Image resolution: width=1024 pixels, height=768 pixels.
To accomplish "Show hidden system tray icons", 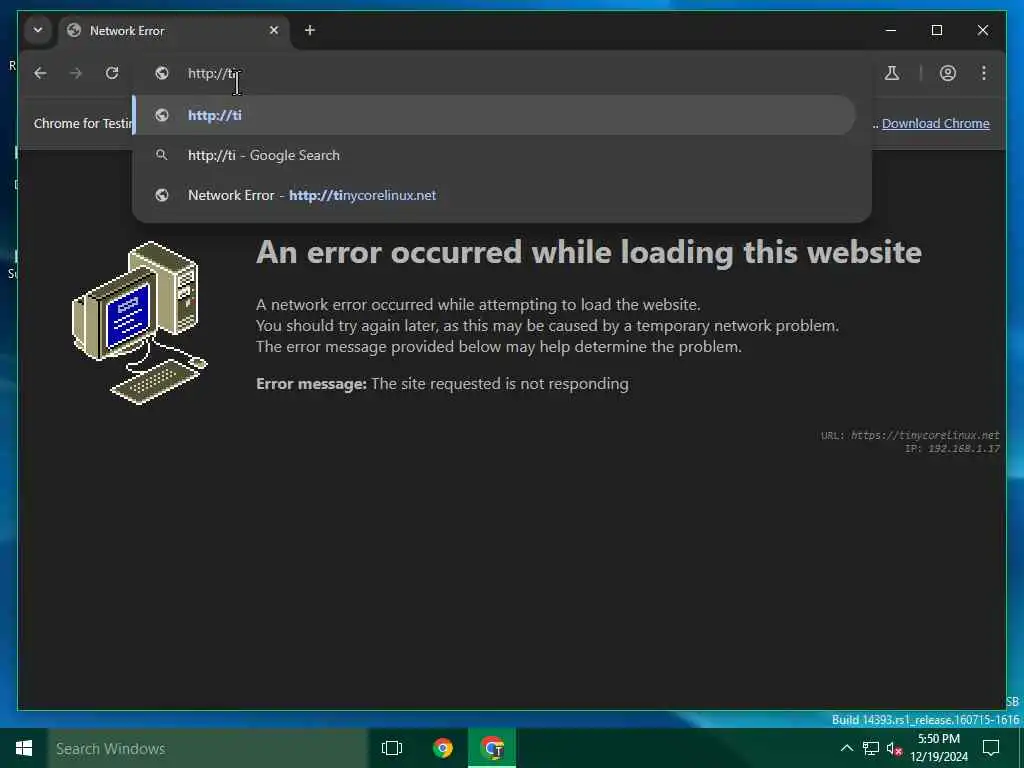I will point(846,748).
